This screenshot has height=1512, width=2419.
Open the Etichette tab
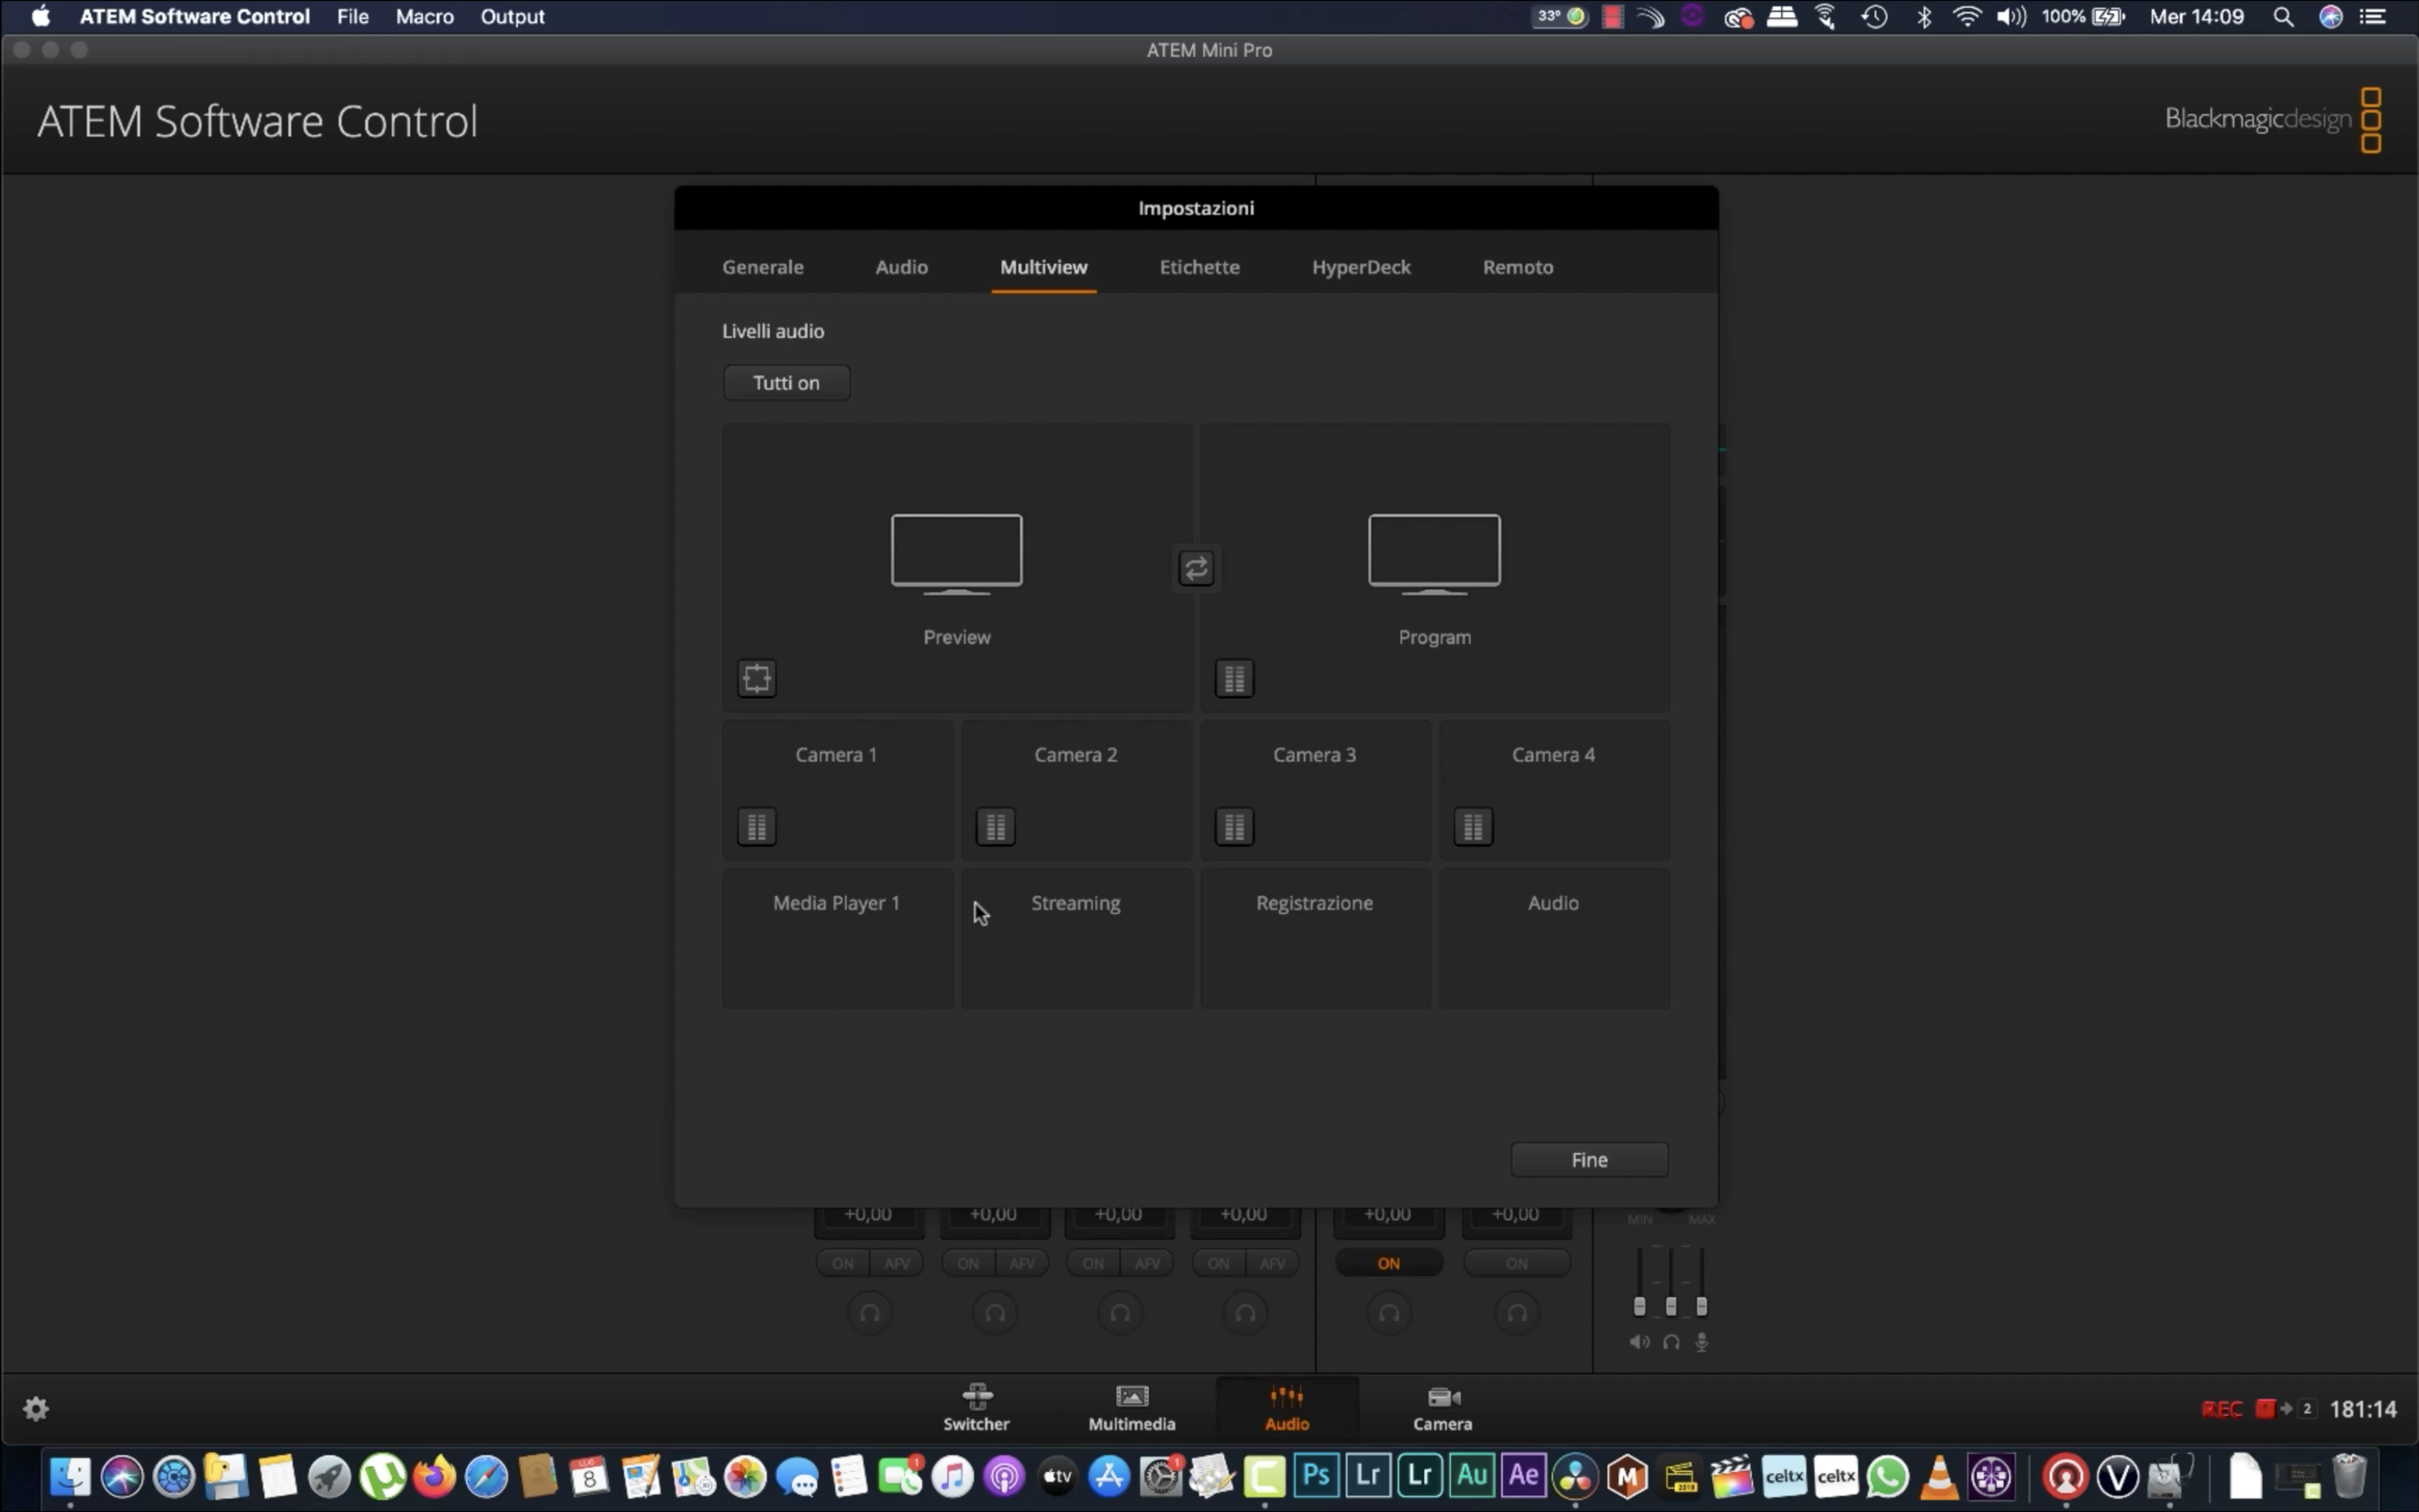pyautogui.click(x=1199, y=267)
